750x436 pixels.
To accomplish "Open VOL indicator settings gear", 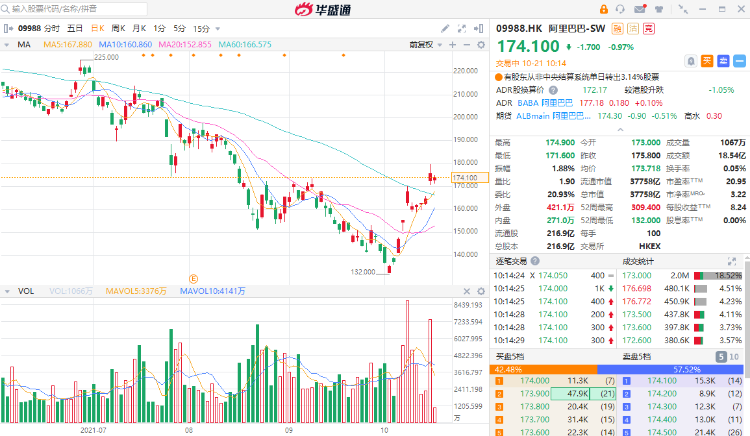I will pos(481,291).
